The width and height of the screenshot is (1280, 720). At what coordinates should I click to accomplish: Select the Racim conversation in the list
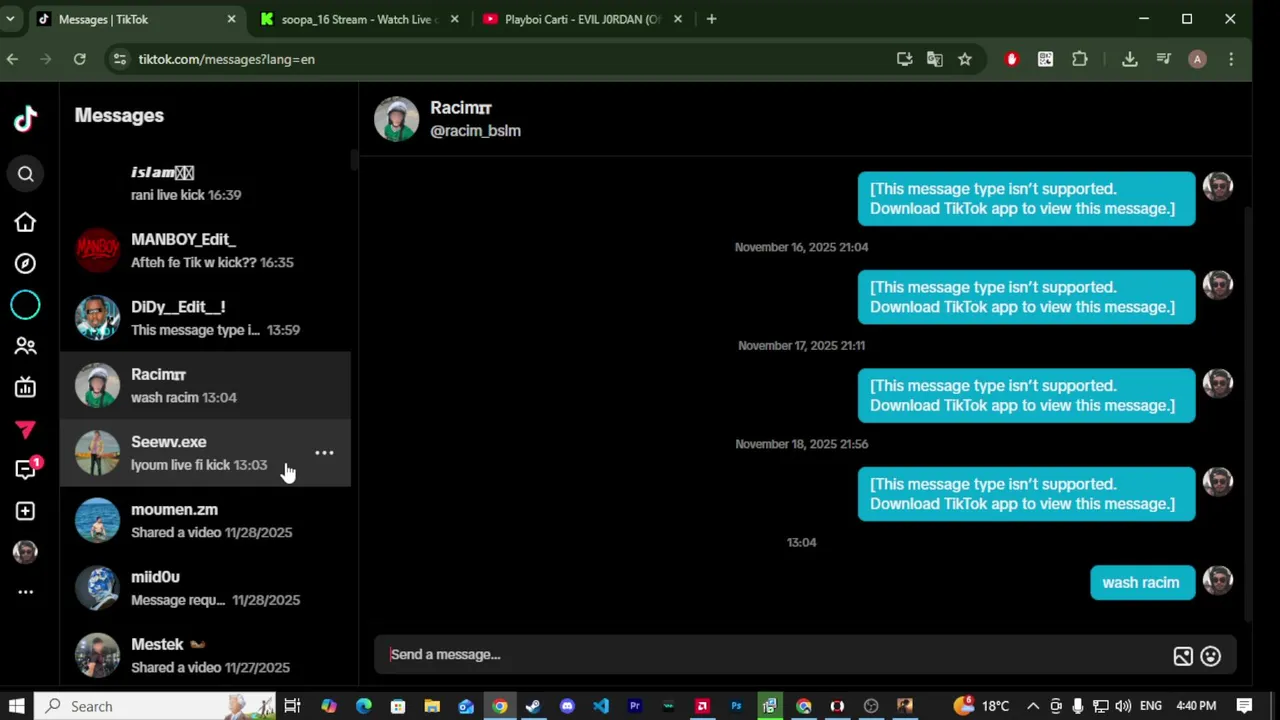pyautogui.click(x=205, y=386)
